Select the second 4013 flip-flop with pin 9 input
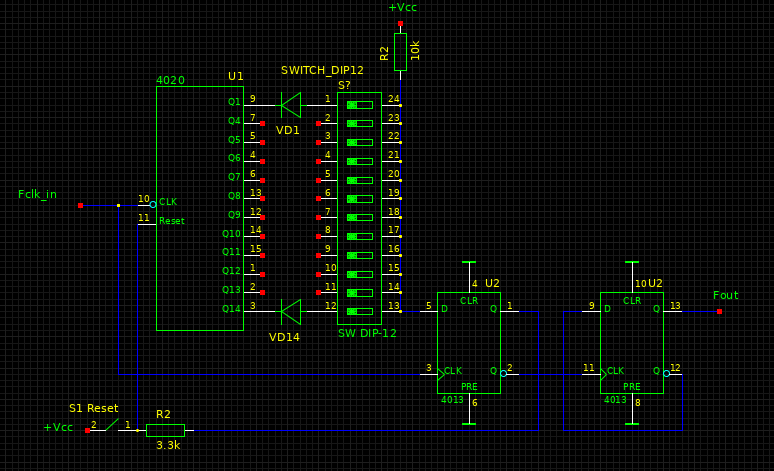The image size is (774, 471). (x=631, y=342)
